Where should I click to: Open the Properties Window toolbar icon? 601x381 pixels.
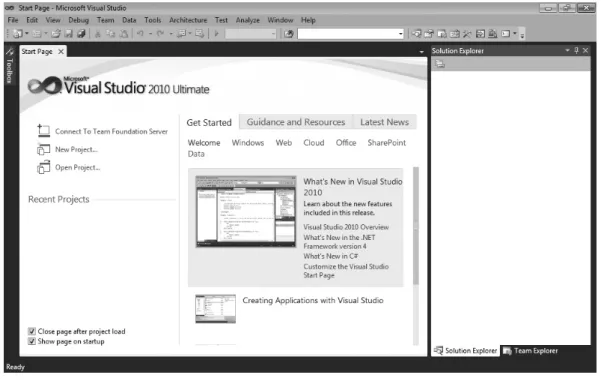coord(429,34)
